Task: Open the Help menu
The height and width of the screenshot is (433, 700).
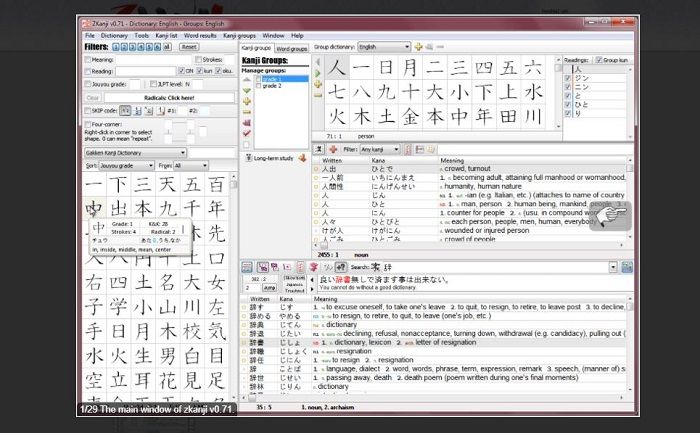Action: click(x=297, y=36)
